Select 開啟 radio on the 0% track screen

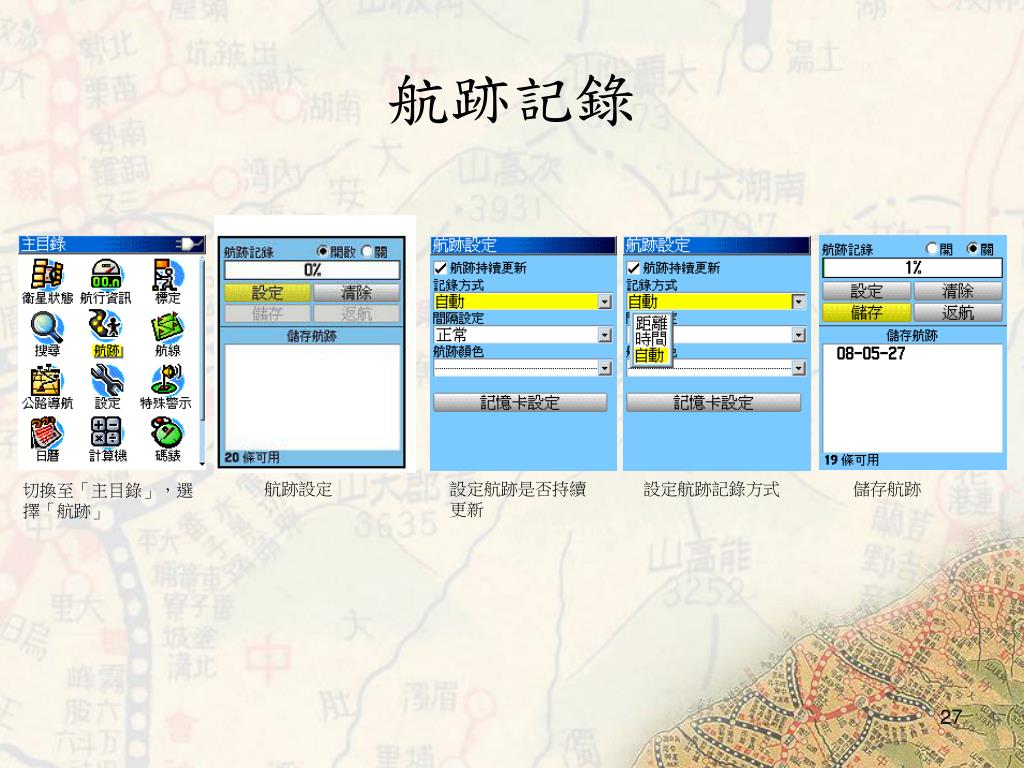pos(323,251)
